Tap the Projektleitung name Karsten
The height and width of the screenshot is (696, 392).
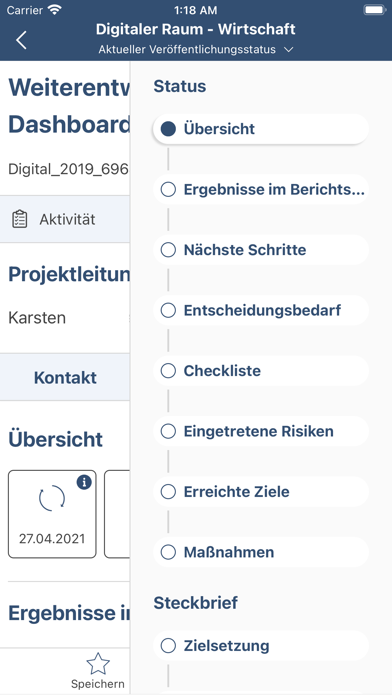coord(37,318)
